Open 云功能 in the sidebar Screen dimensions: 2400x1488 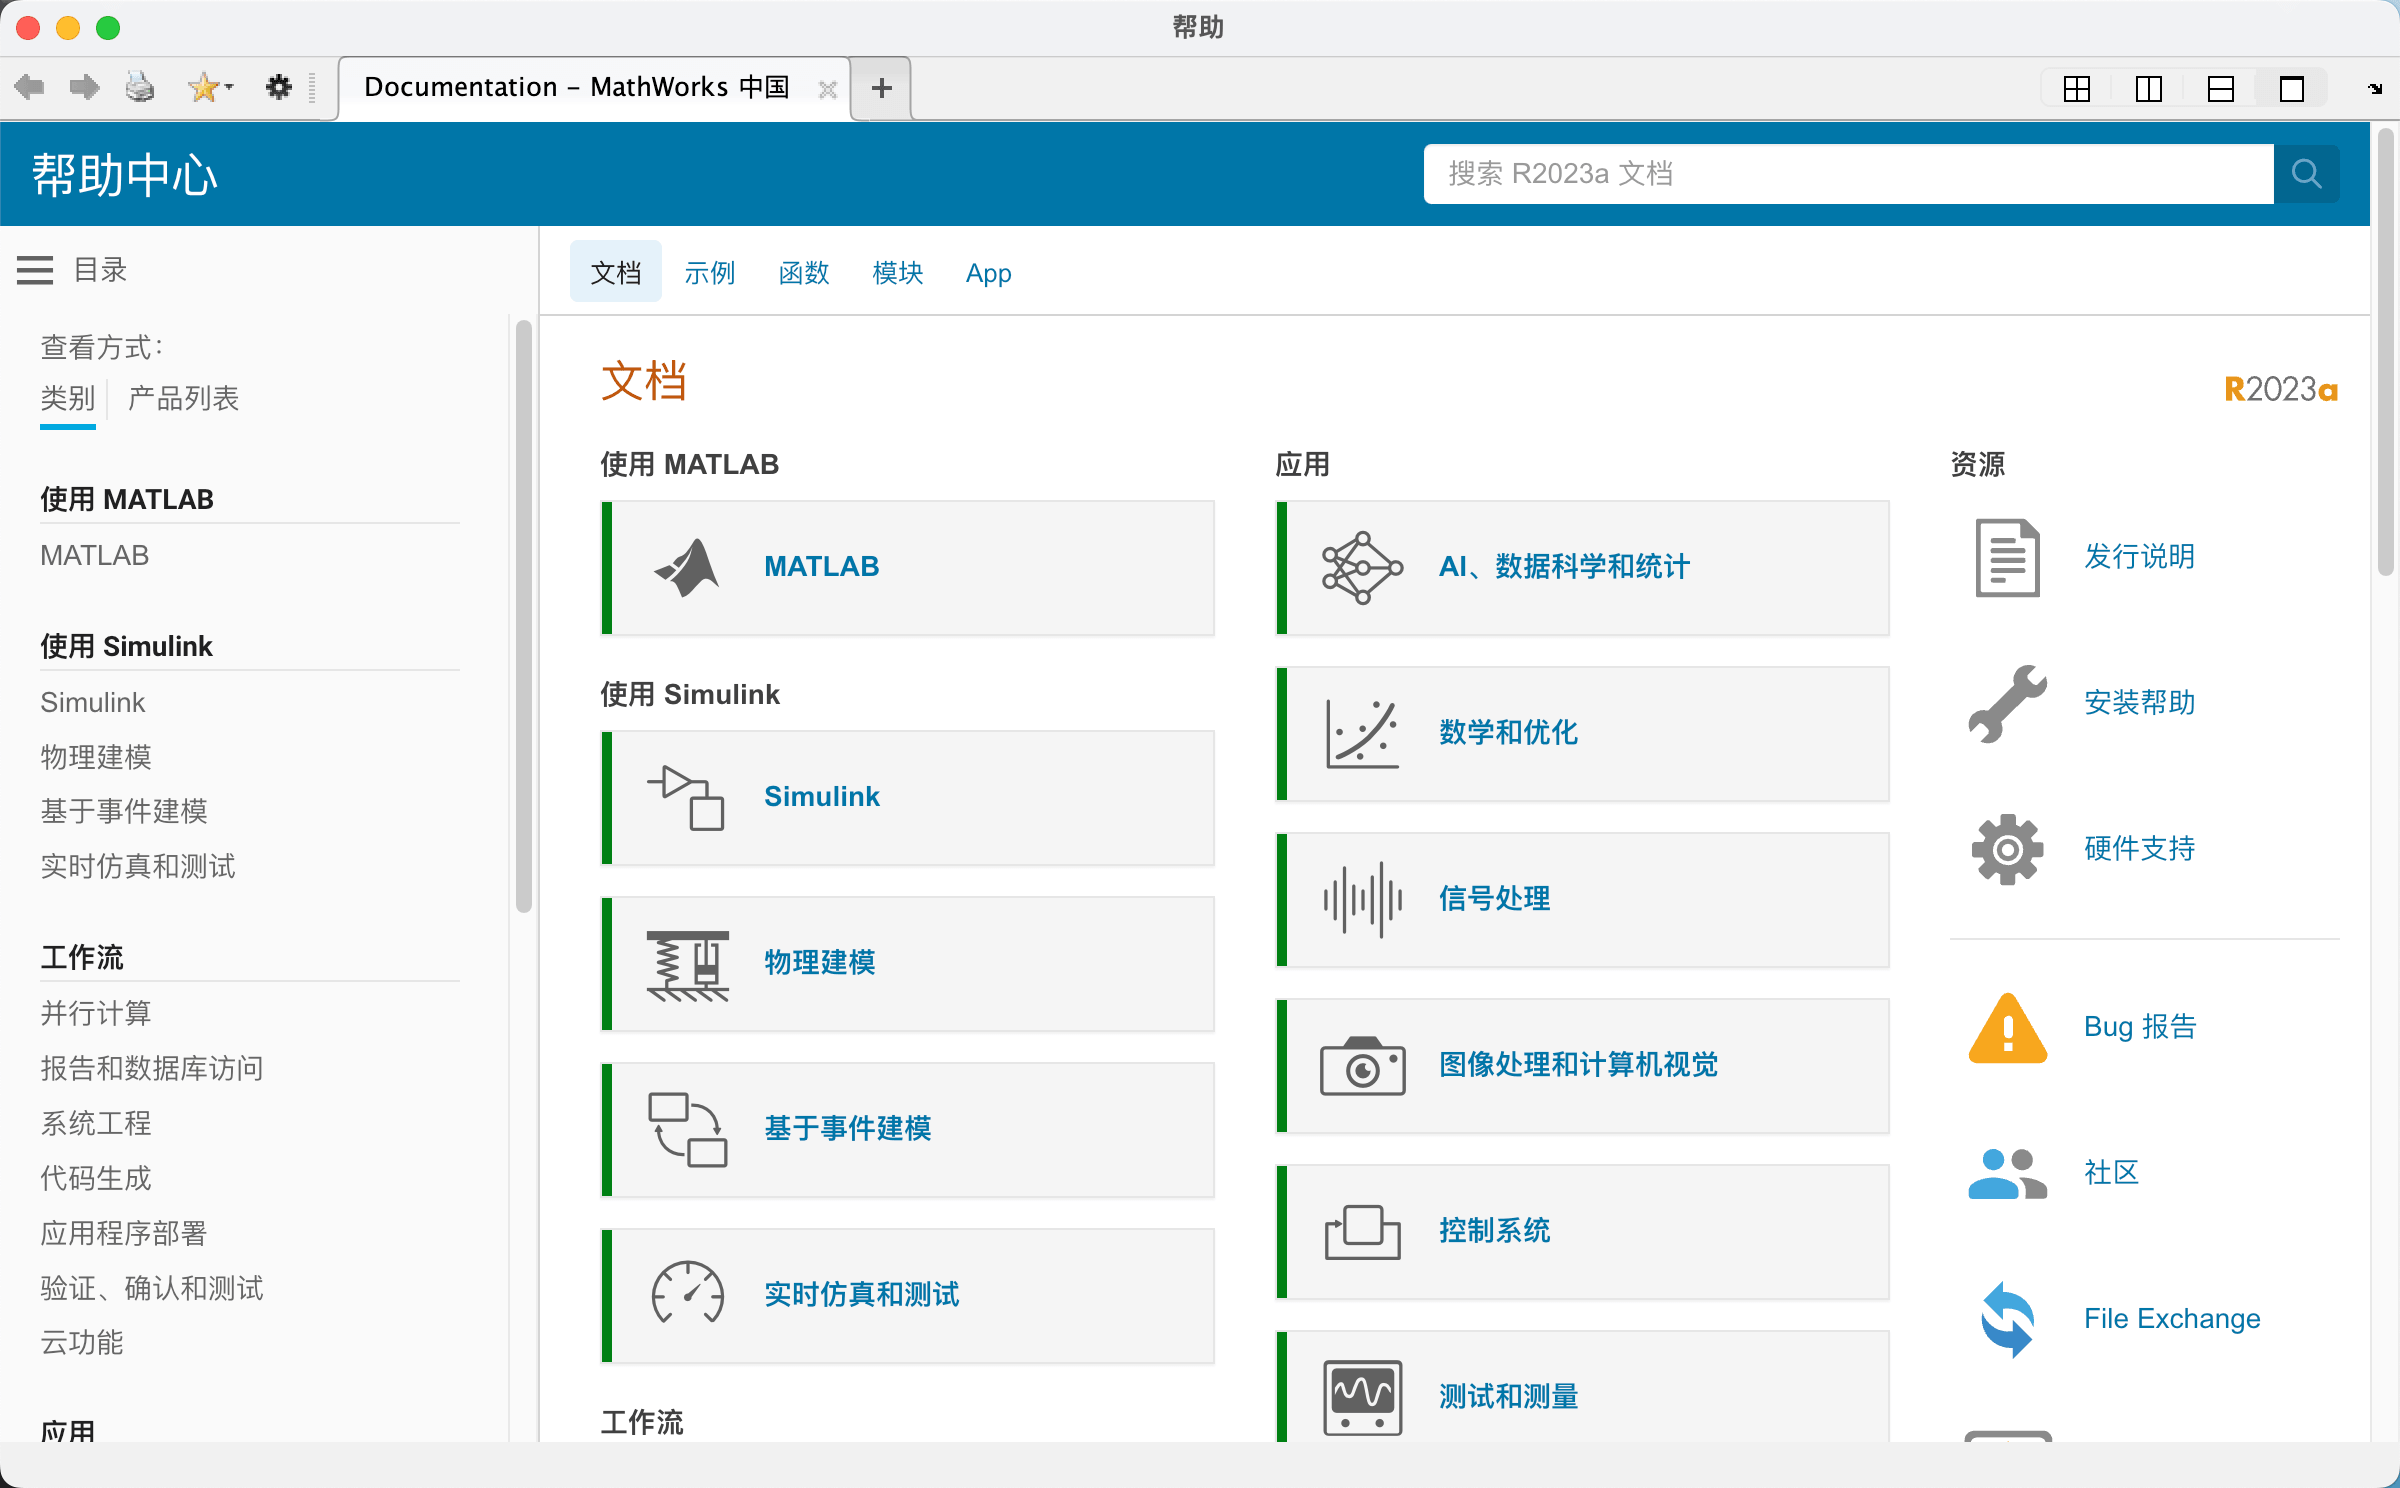(82, 1342)
